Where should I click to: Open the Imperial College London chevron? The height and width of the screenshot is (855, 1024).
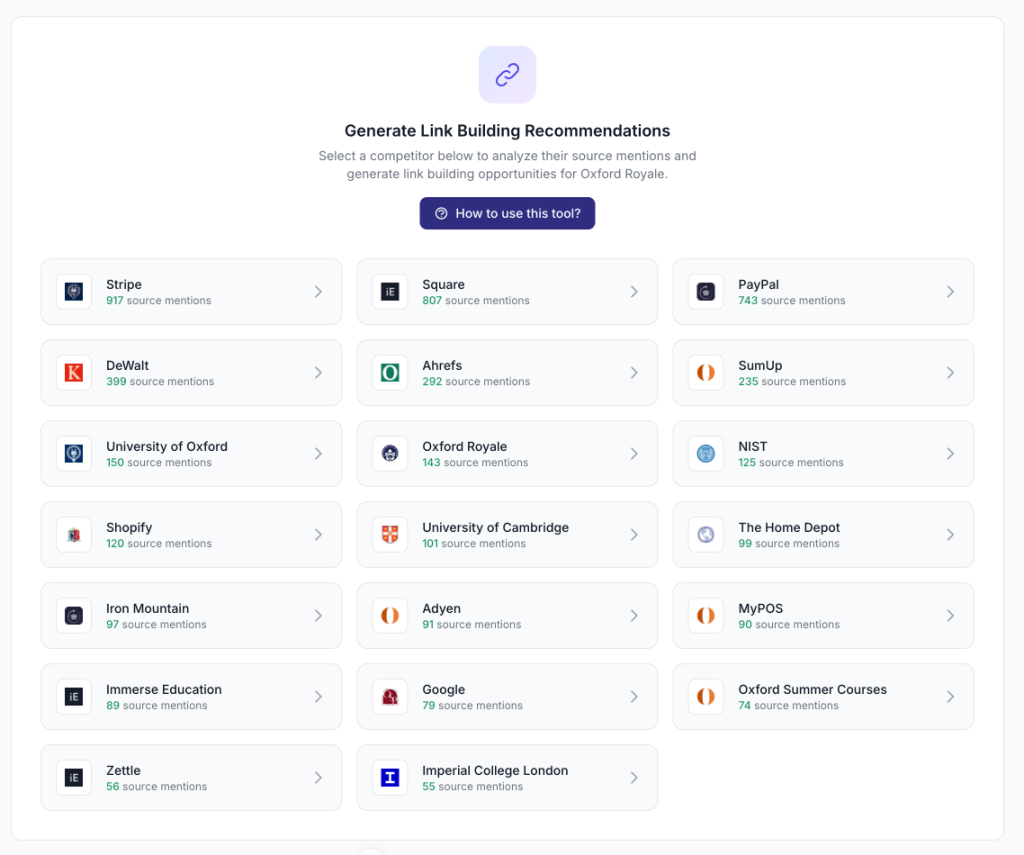click(x=634, y=777)
